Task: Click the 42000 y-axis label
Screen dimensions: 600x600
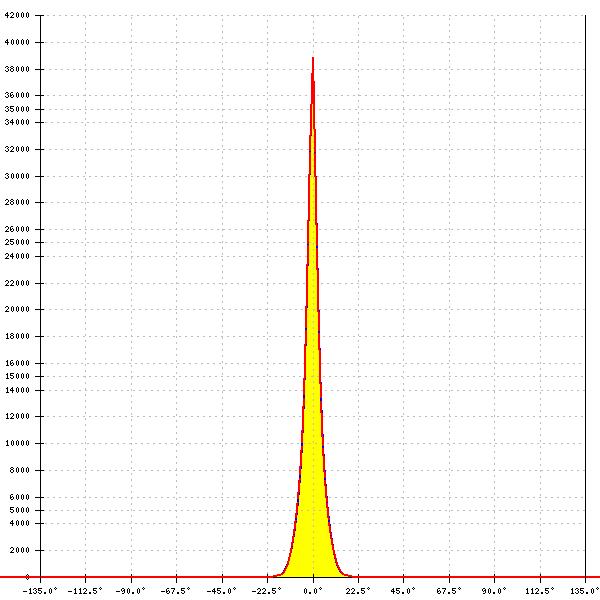Action: [17, 15]
